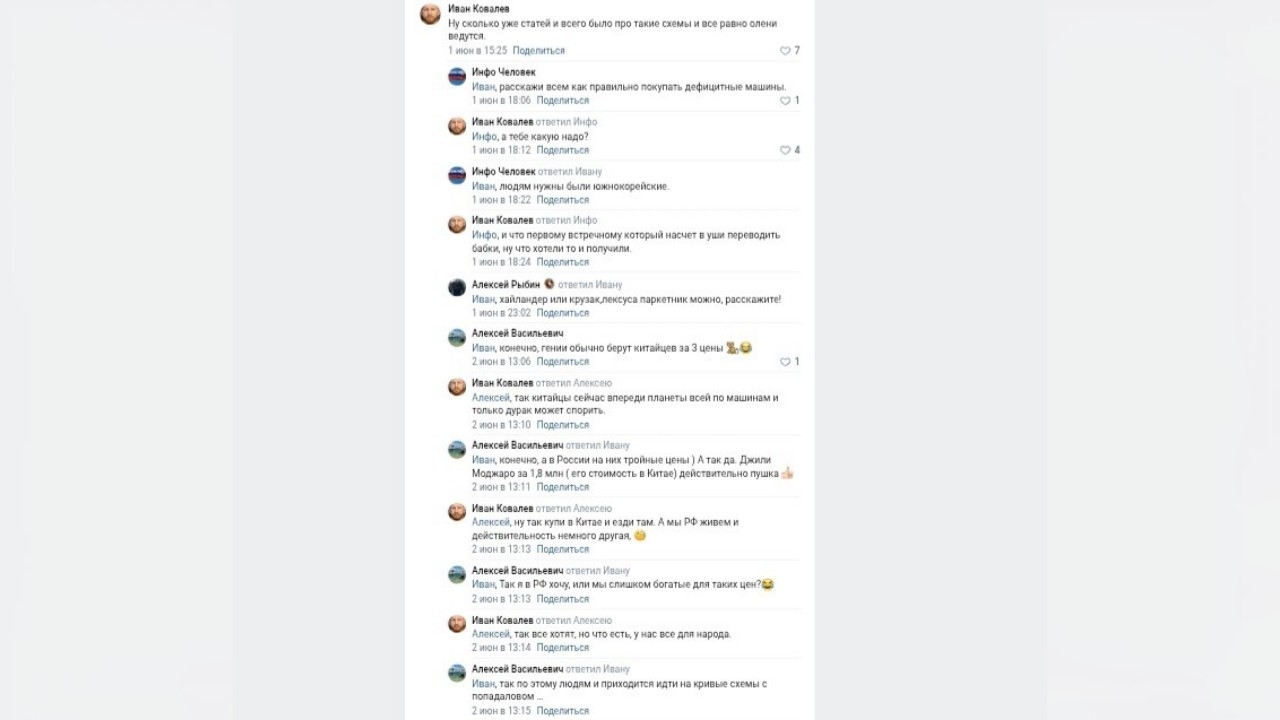Viewport: 1280px width, 720px height.
Task: Click the 'Алексей' mention in the 13:13 reply
Action: click(x=490, y=522)
